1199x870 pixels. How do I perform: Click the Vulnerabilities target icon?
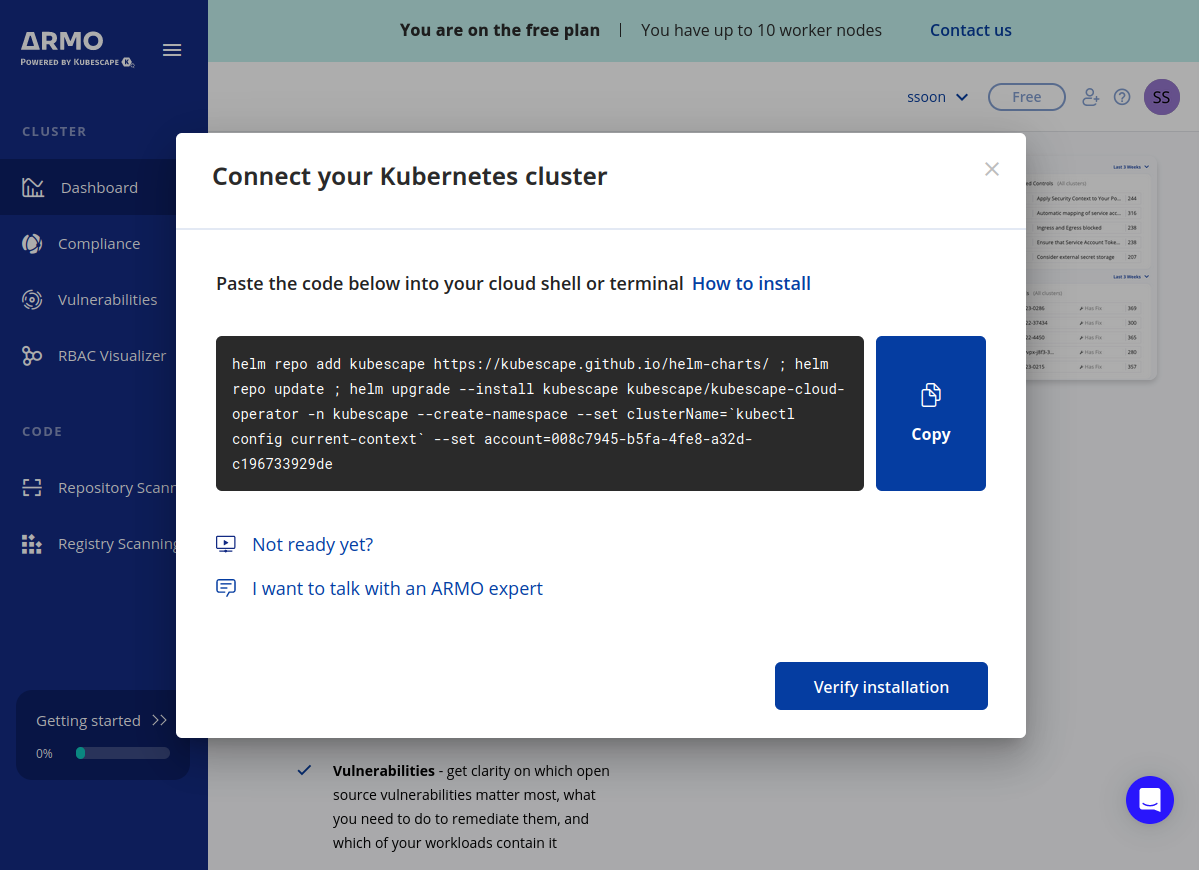32,300
